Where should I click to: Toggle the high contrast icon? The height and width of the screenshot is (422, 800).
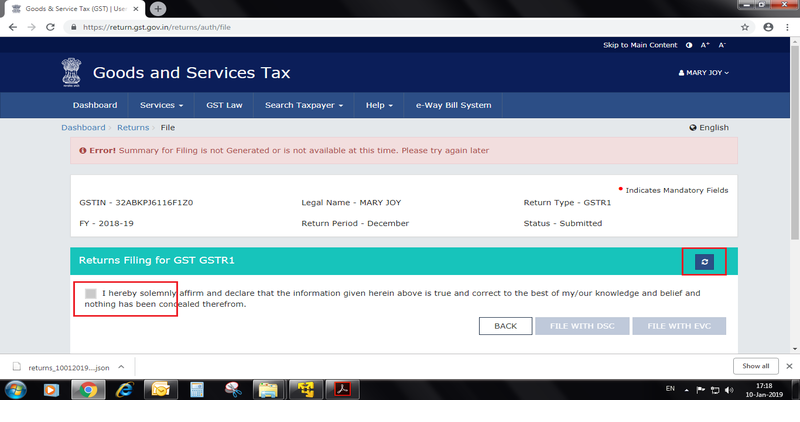pos(689,45)
